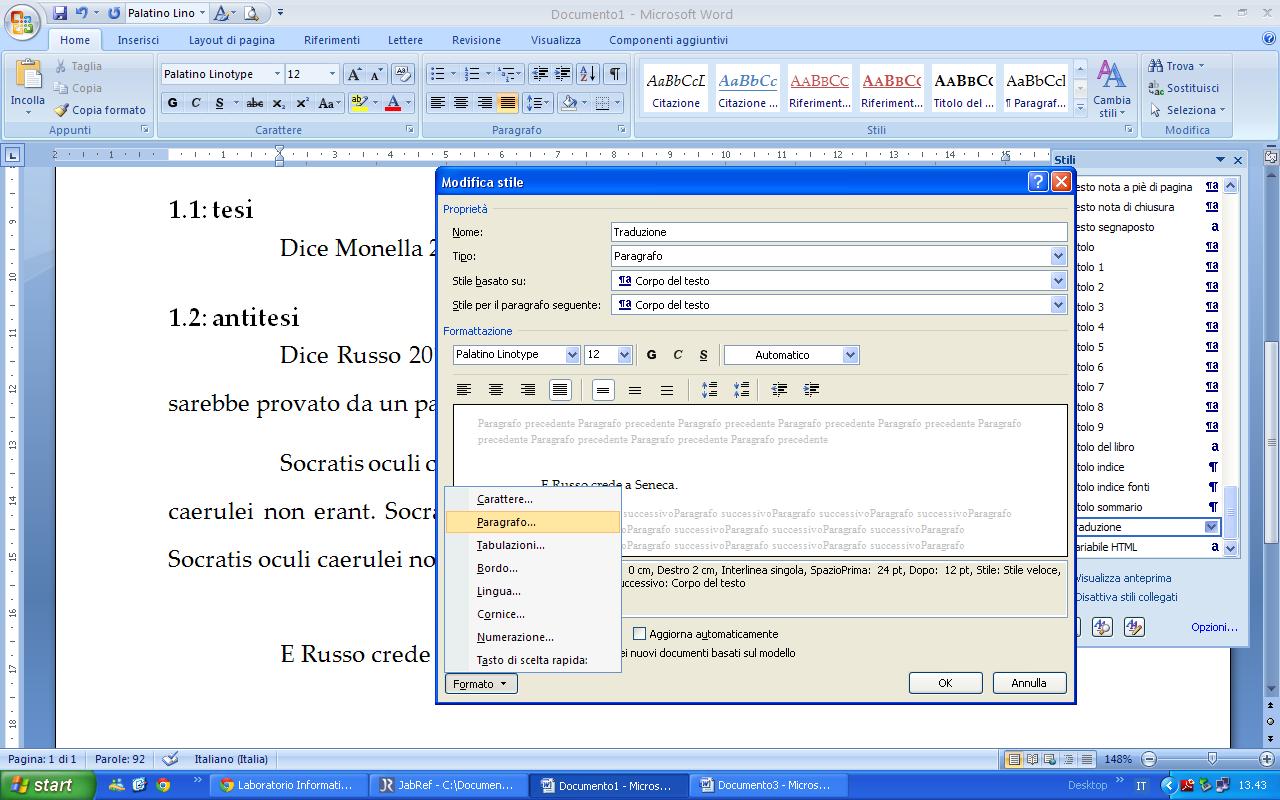
Task: Justify text in ribbon Paragrafo group
Action: point(508,103)
